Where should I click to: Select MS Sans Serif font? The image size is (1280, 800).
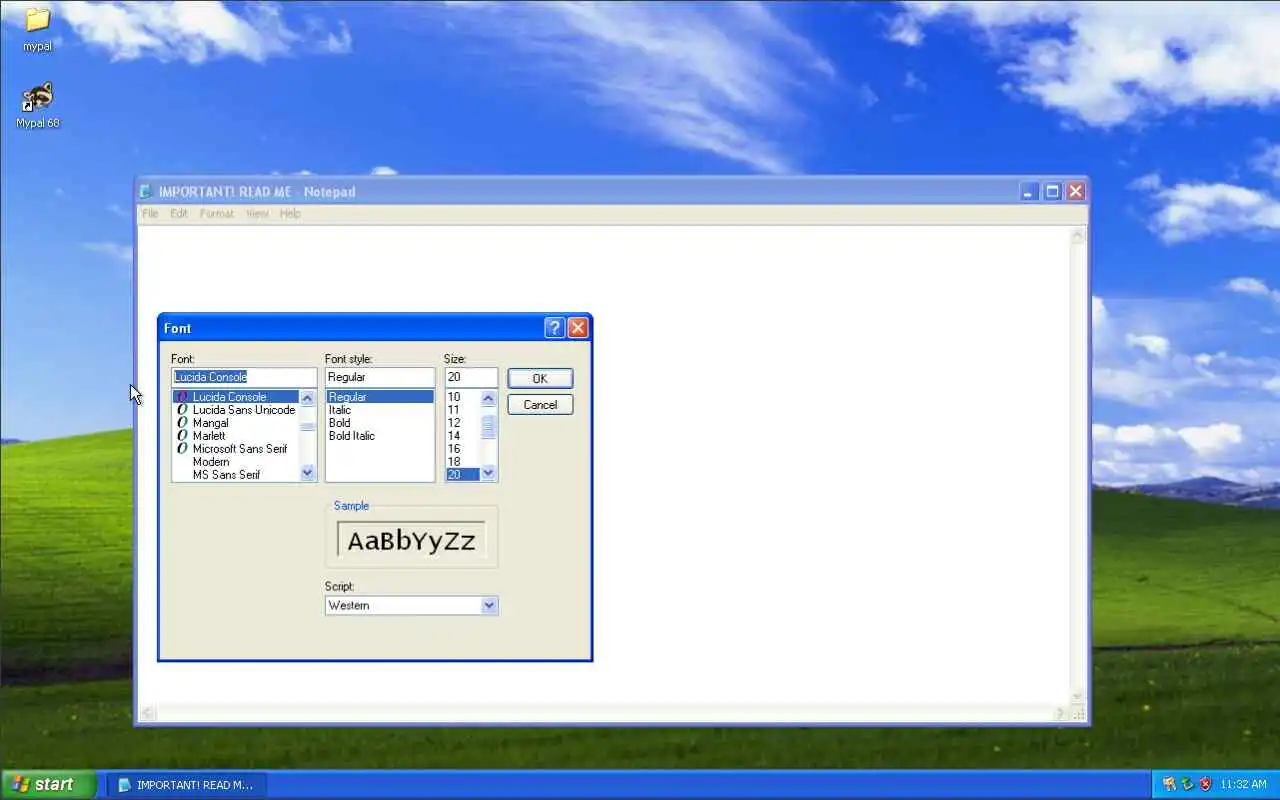tap(236, 475)
